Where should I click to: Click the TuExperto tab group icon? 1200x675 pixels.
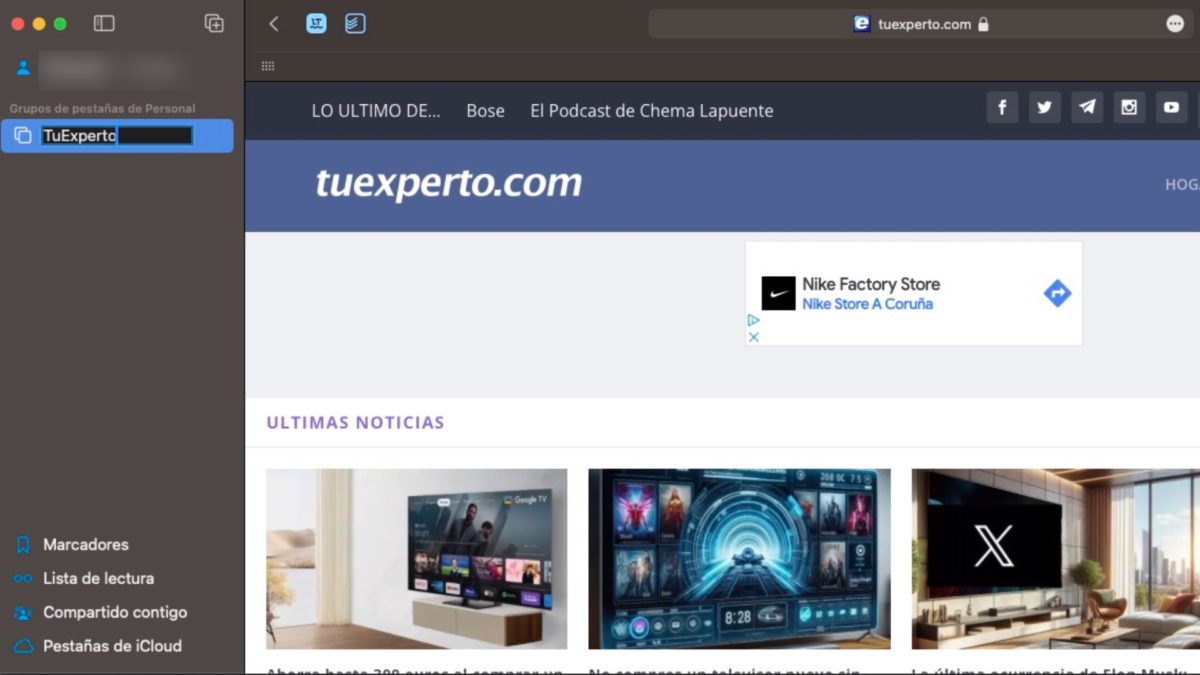coord(23,136)
